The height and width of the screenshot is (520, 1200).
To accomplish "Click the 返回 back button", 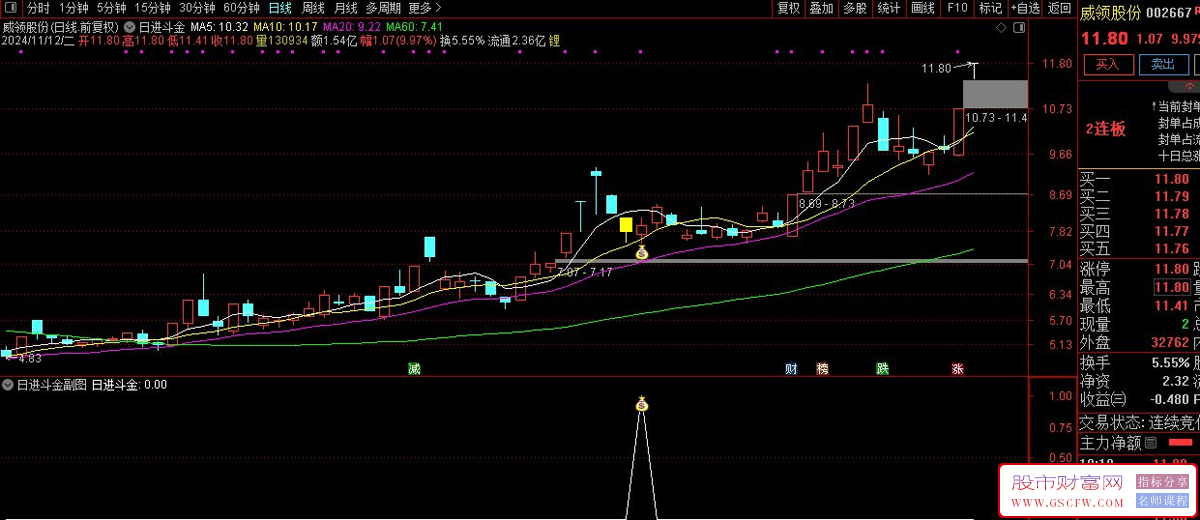I will 1059,8.
